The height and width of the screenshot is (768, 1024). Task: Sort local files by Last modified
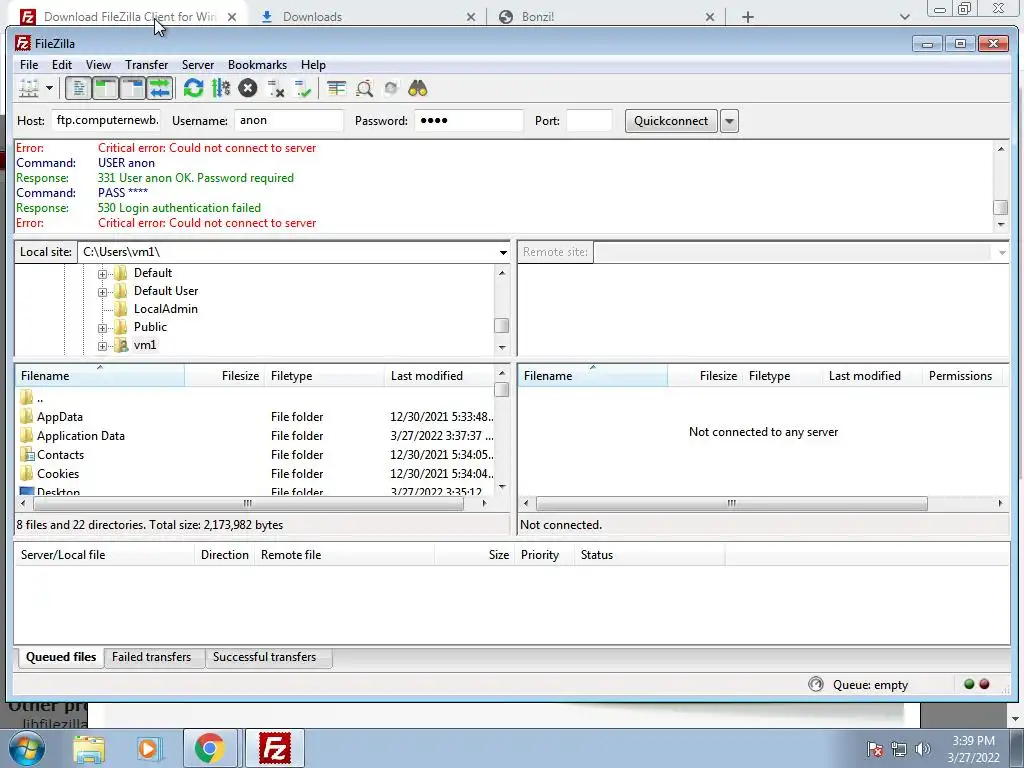pyautogui.click(x=440, y=376)
